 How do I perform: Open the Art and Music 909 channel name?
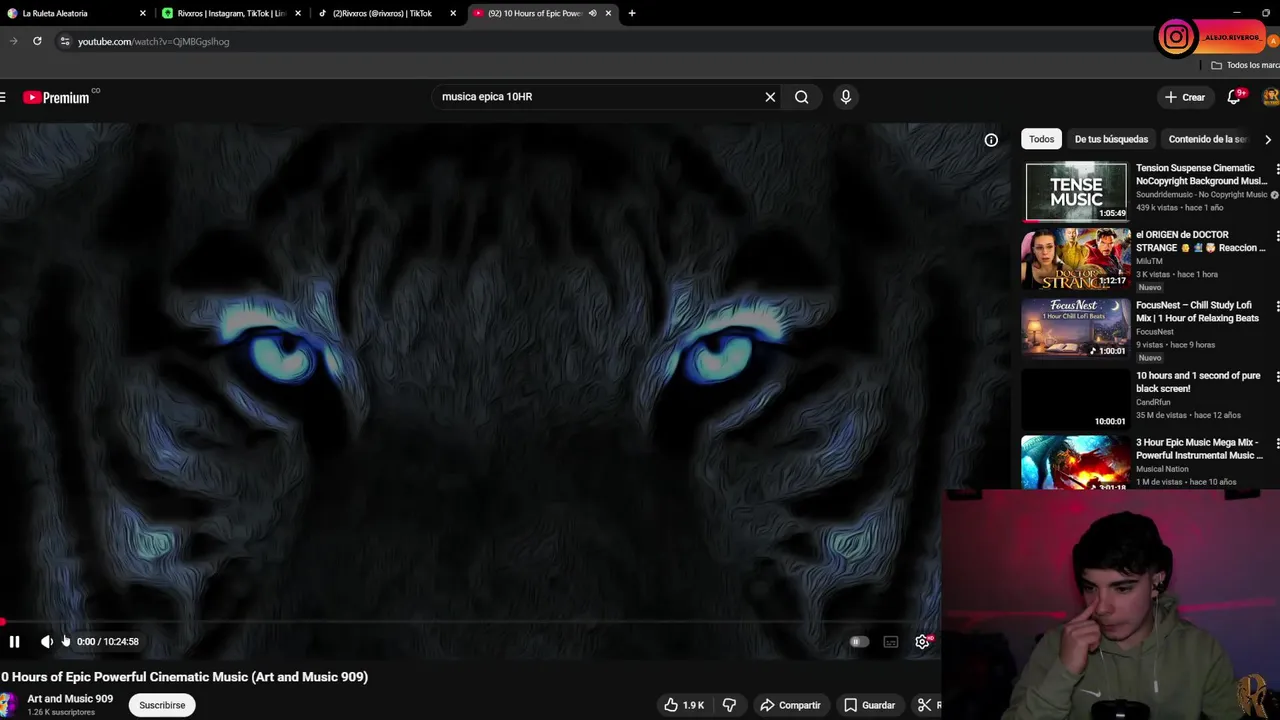pos(70,699)
